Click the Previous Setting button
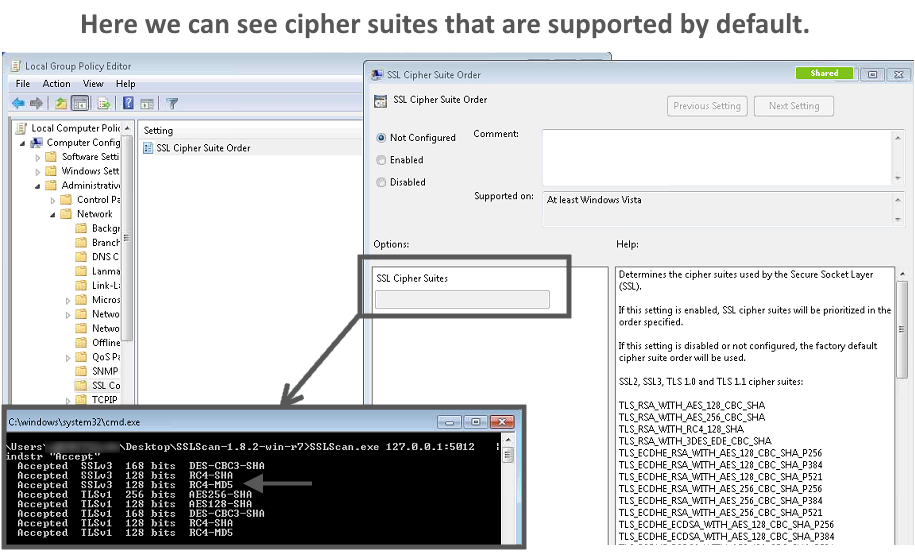The image size is (915, 556). [707, 106]
